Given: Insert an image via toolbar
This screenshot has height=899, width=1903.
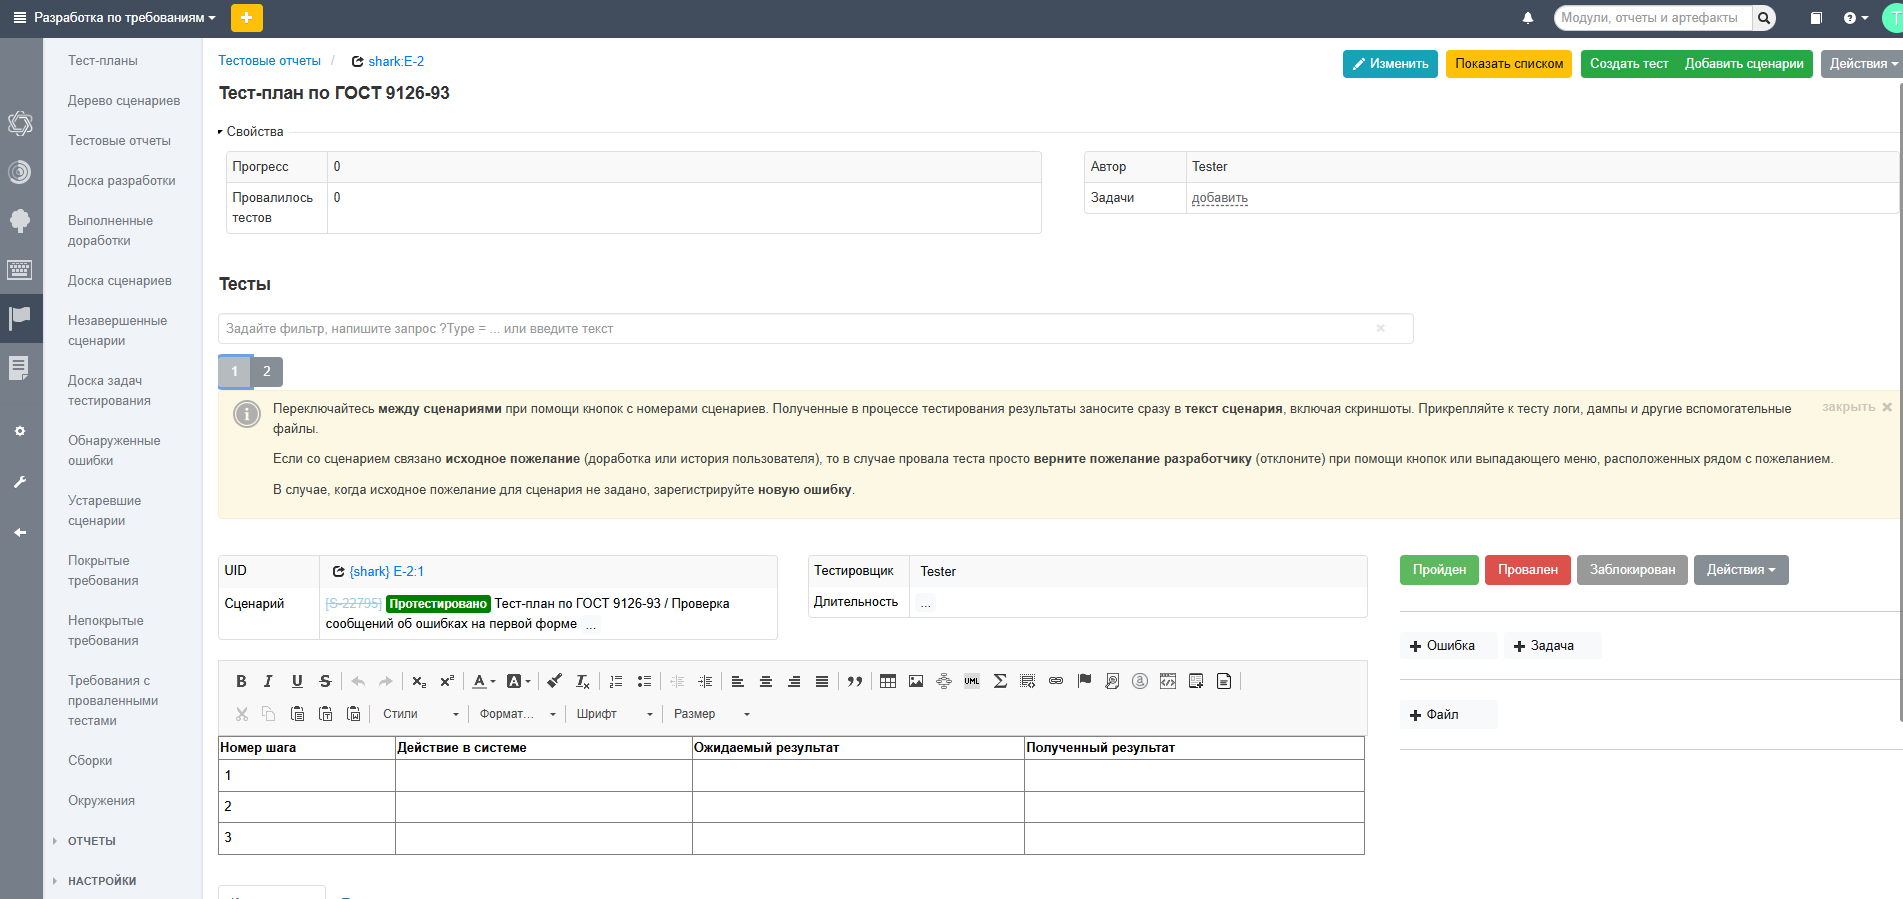Looking at the screenshot, I should tap(916, 681).
